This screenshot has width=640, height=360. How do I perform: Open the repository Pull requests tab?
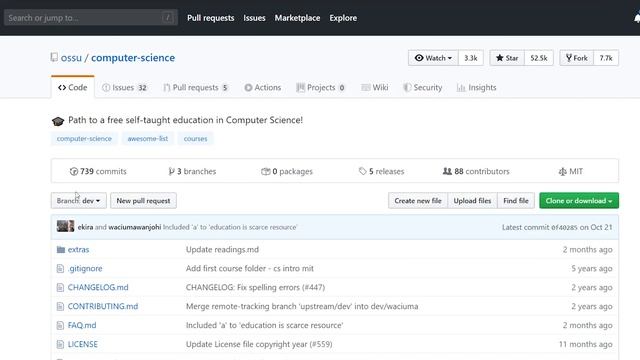coord(196,87)
